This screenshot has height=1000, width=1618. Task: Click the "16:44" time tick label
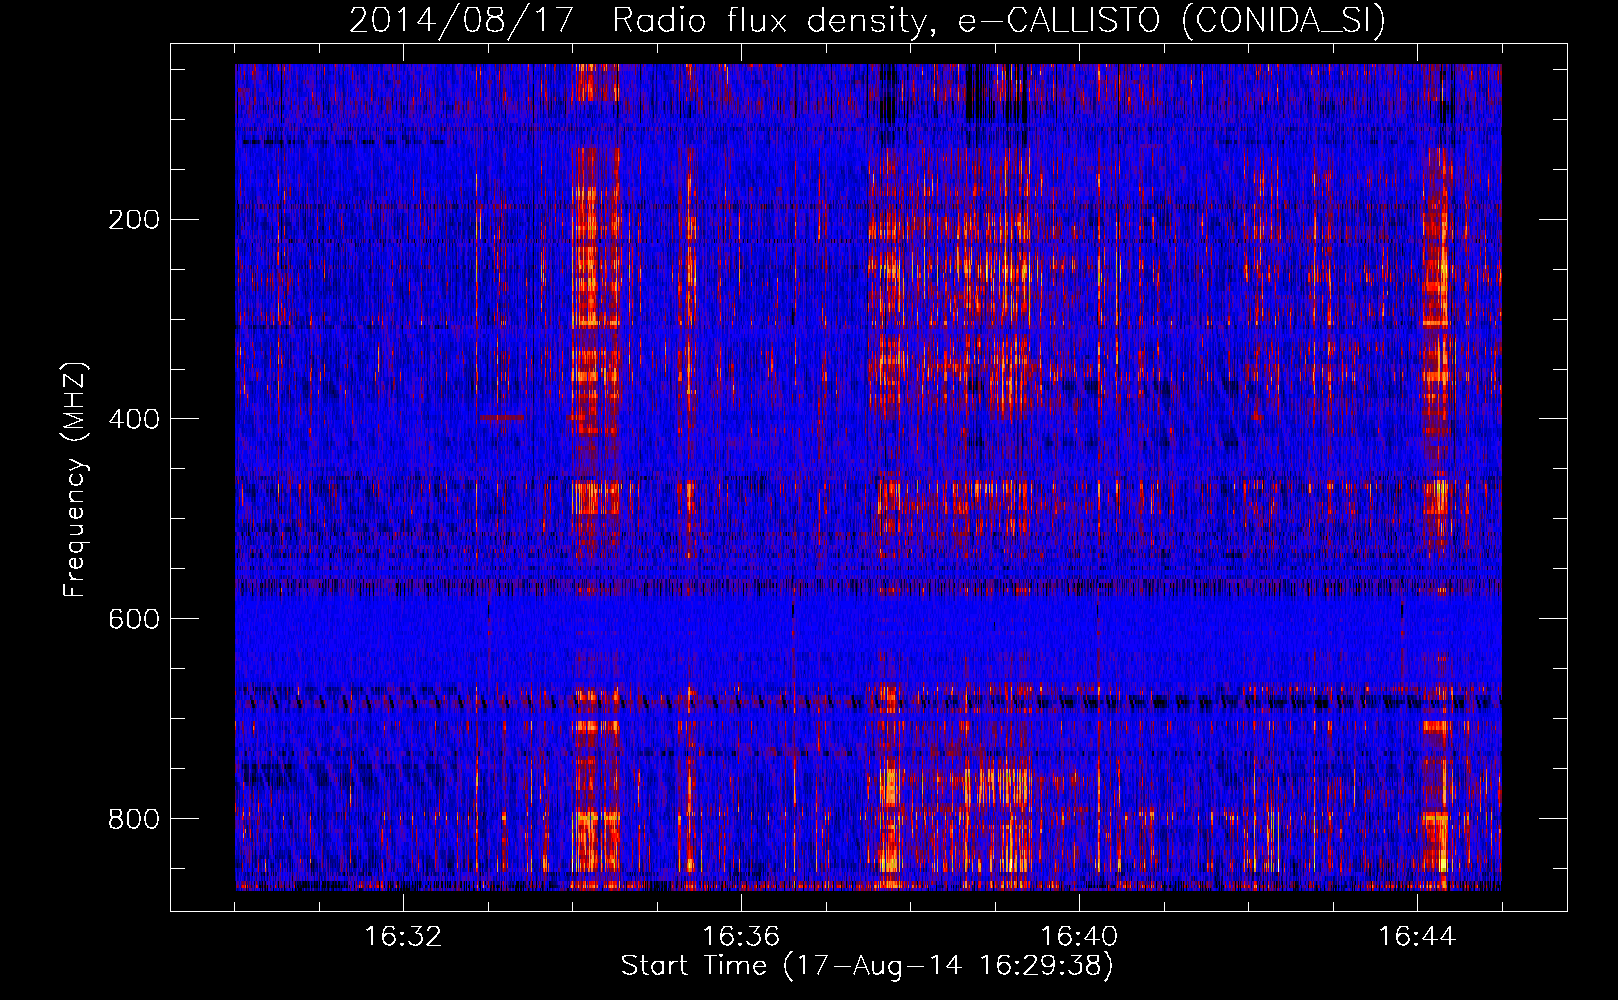1417,937
